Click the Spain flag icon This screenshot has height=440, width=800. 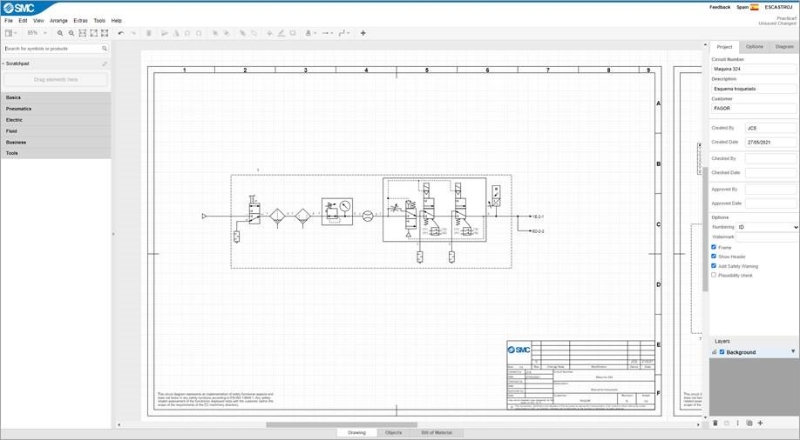pos(755,7)
